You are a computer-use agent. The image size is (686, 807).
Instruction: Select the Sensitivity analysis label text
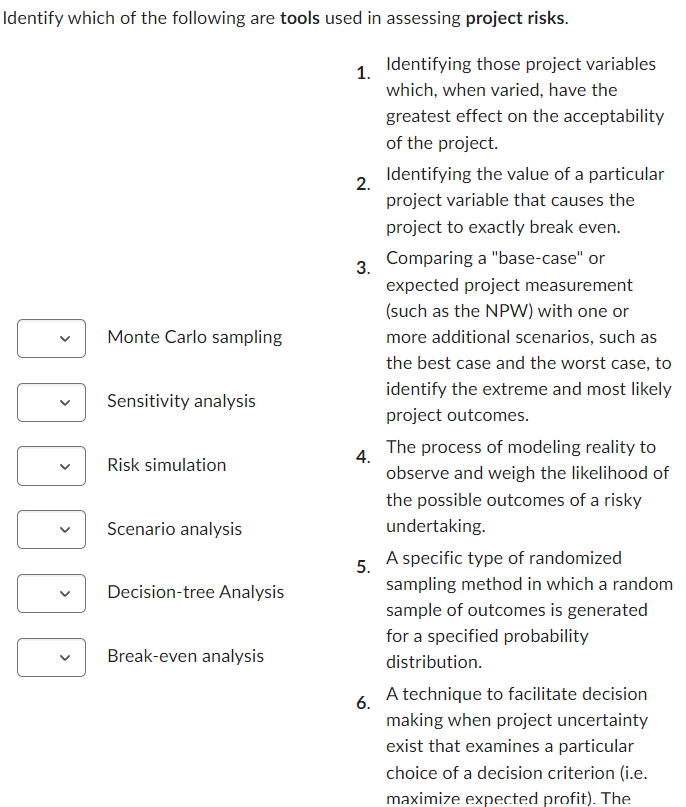pos(181,401)
